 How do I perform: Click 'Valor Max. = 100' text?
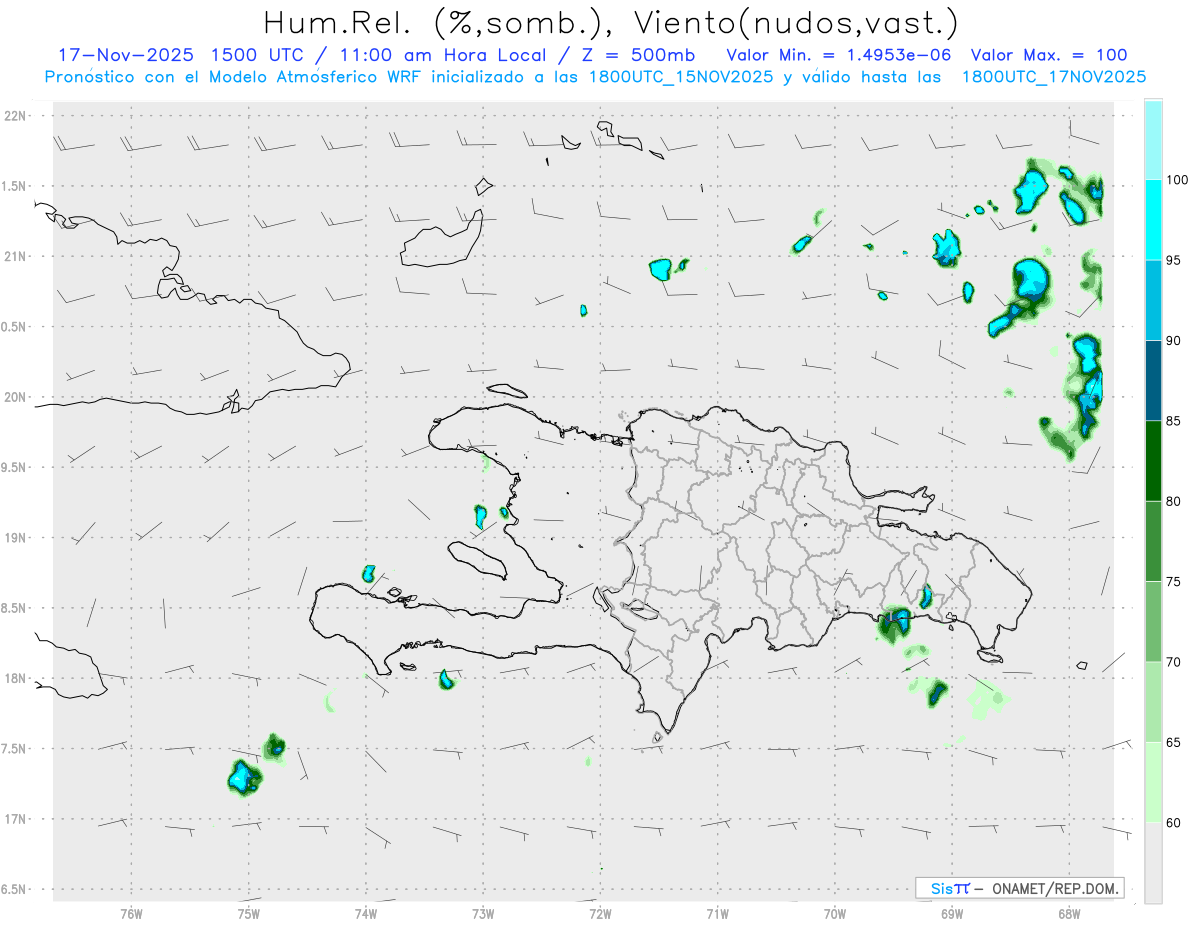pos(1048,56)
